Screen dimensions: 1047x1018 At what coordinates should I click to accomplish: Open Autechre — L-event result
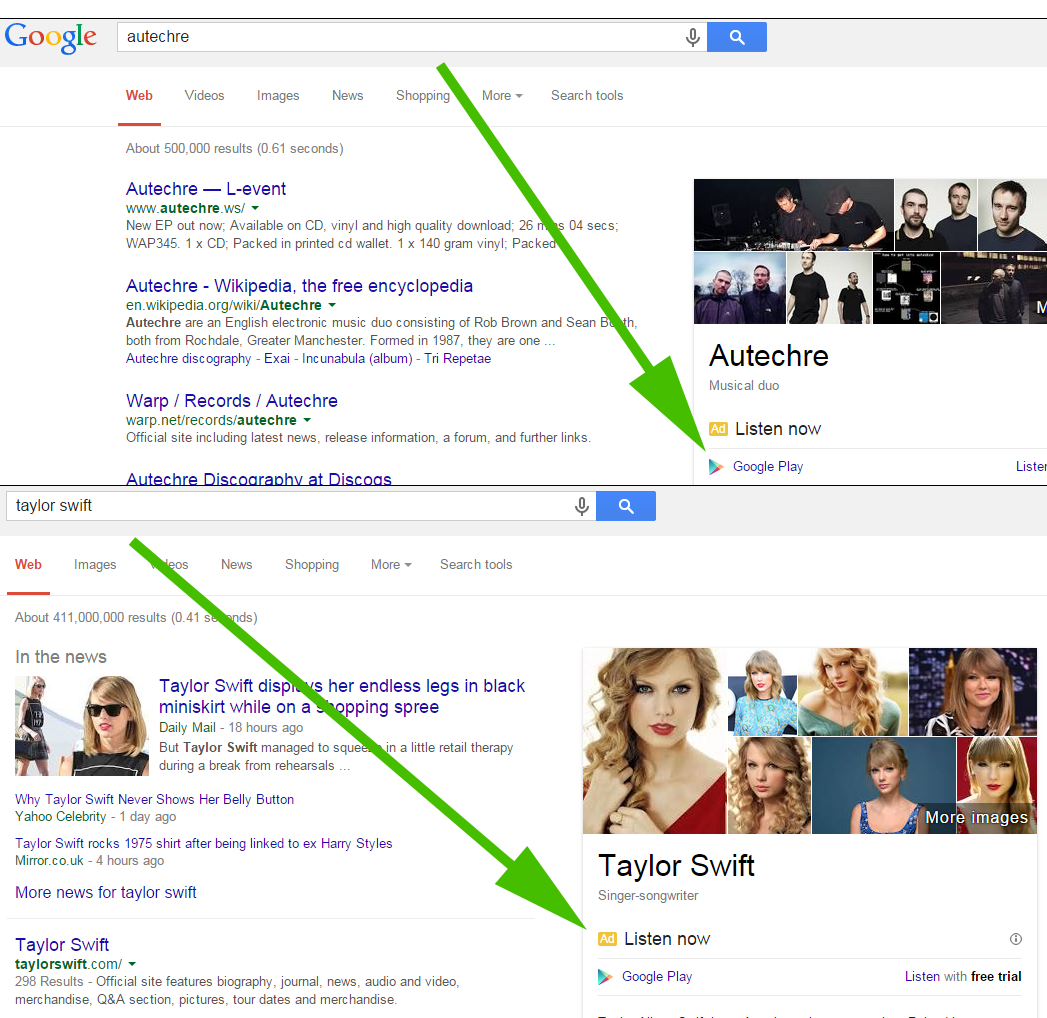pos(206,189)
